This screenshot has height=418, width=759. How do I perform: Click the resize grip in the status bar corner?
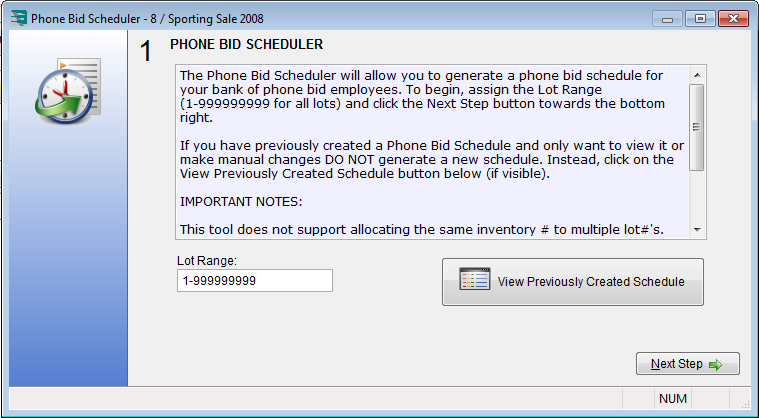(x=744, y=405)
